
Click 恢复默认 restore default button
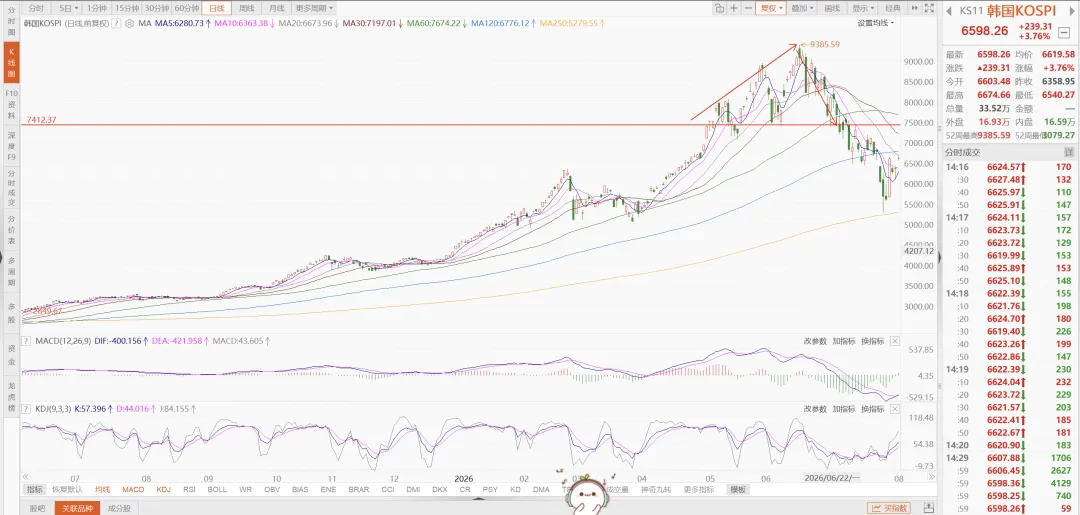pos(67,490)
